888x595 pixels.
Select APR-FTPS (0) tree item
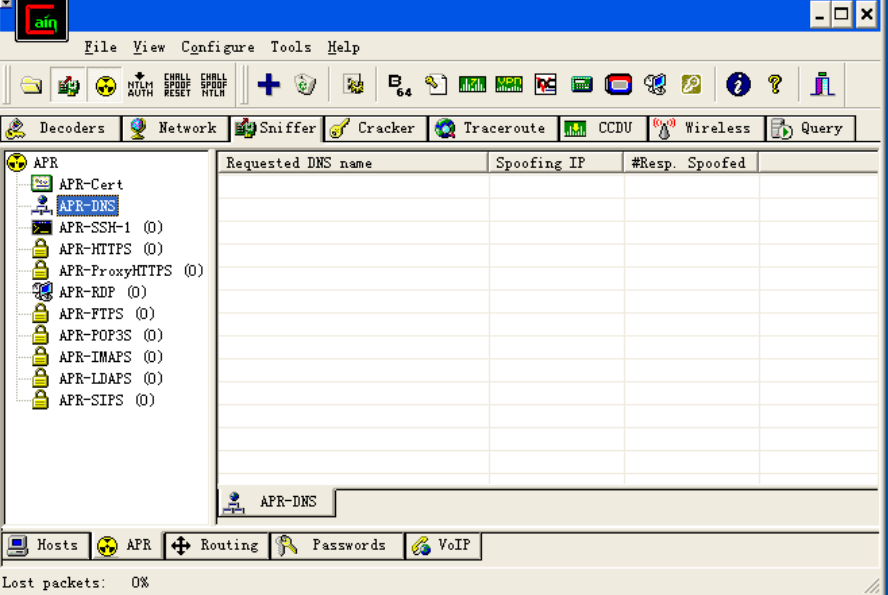106,314
